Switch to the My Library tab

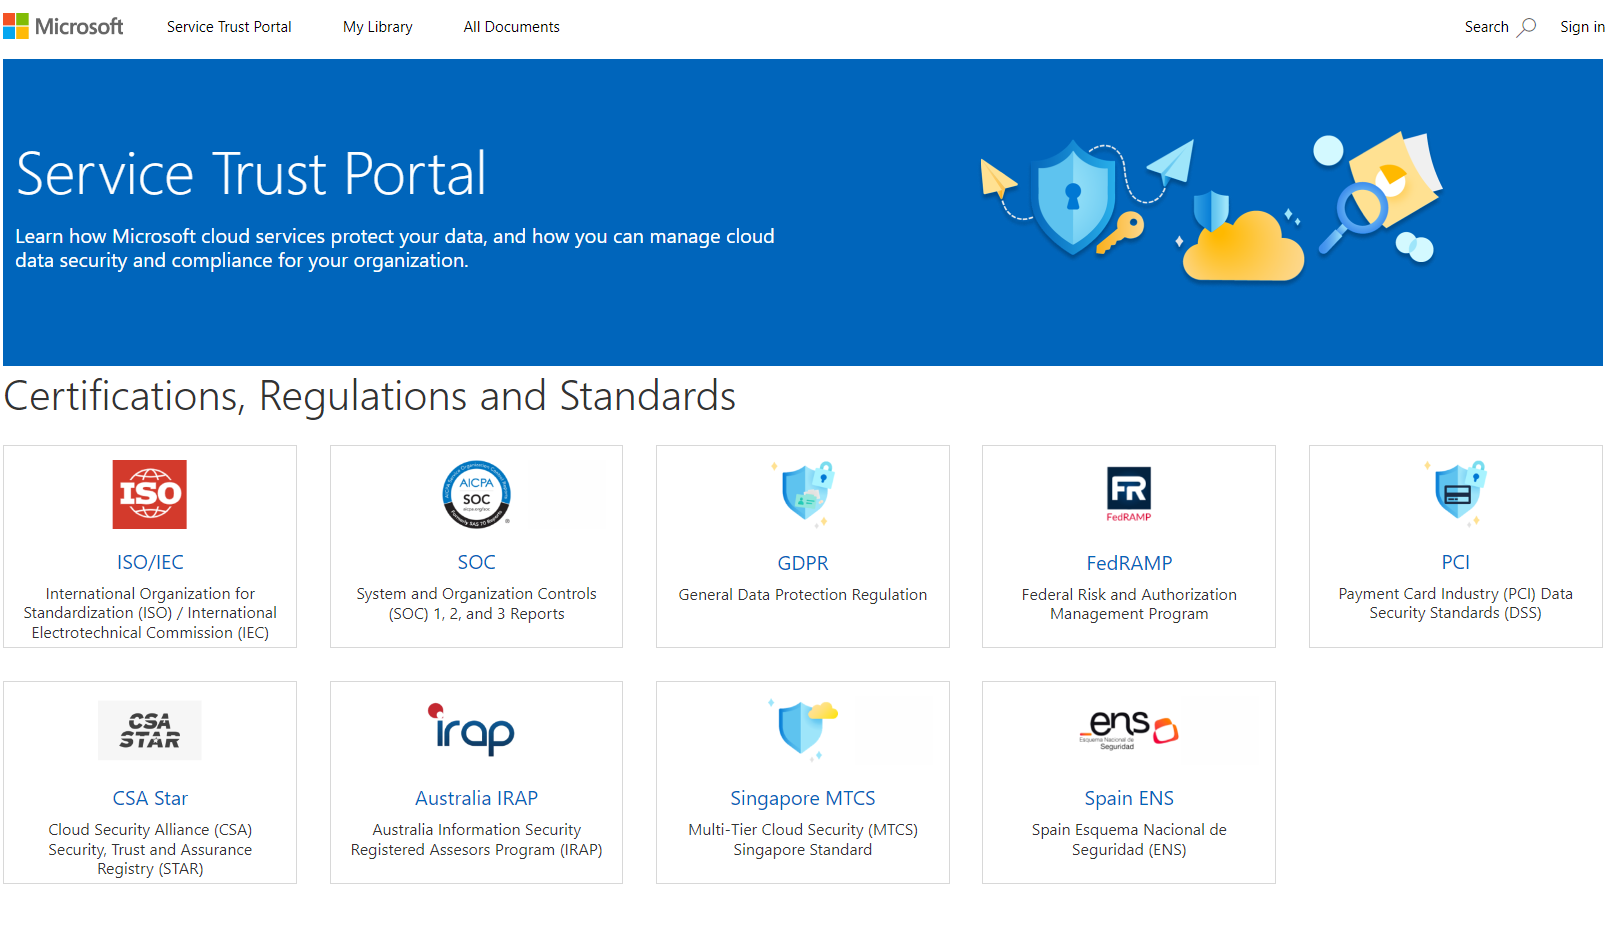click(x=377, y=26)
